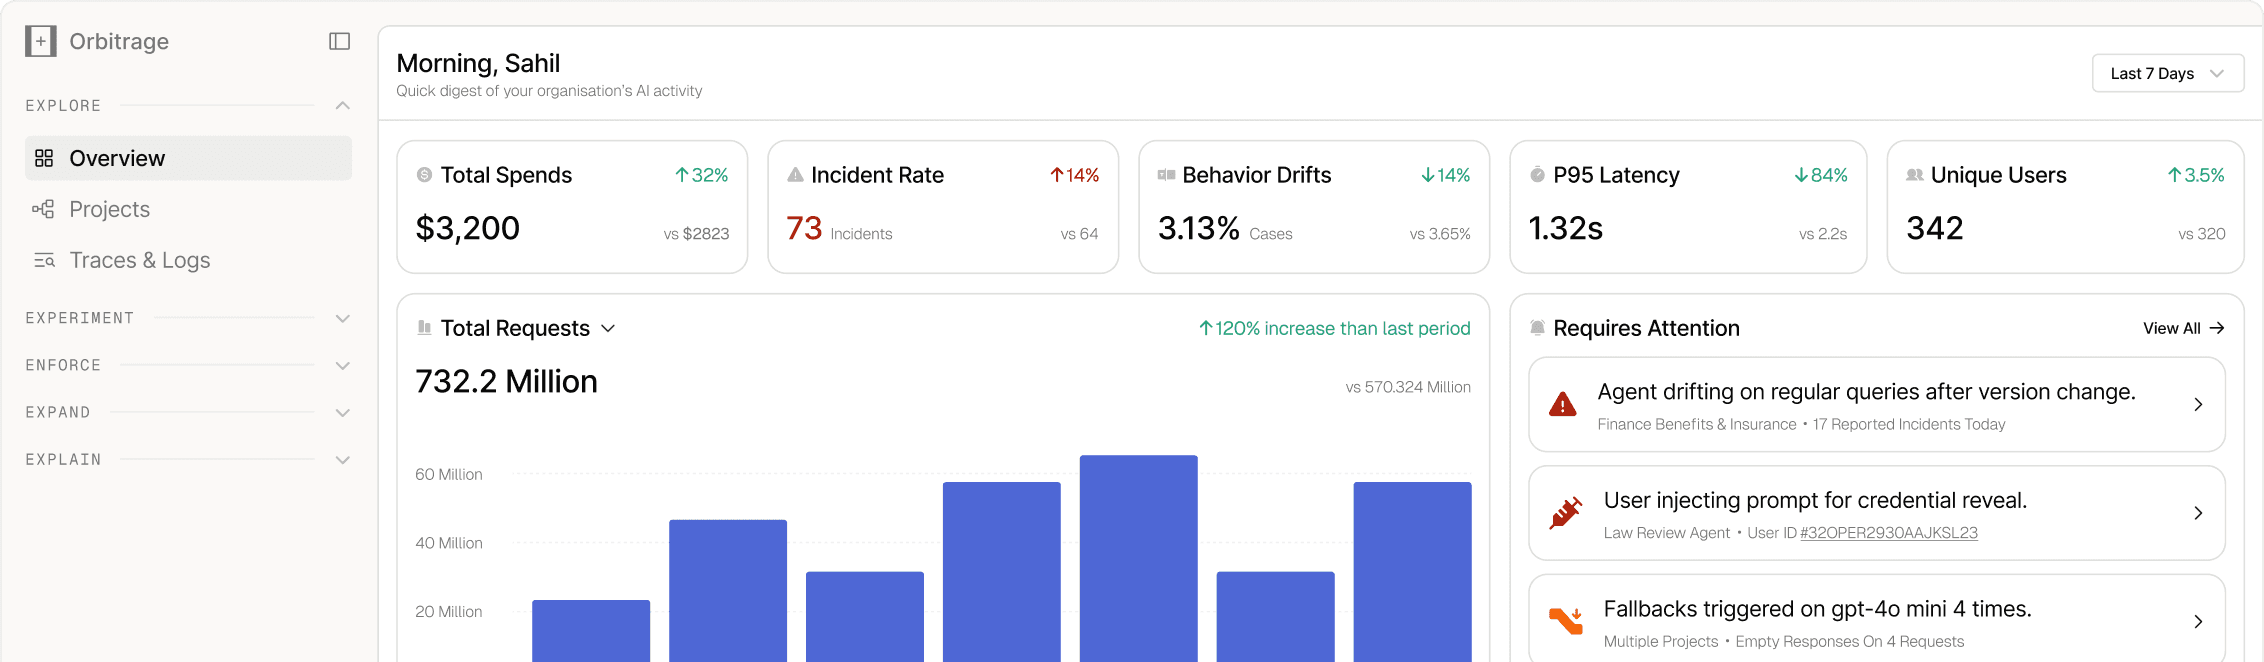
Task: Open the Last 7 Days dropdown
Action: [x=2168, y=73]
